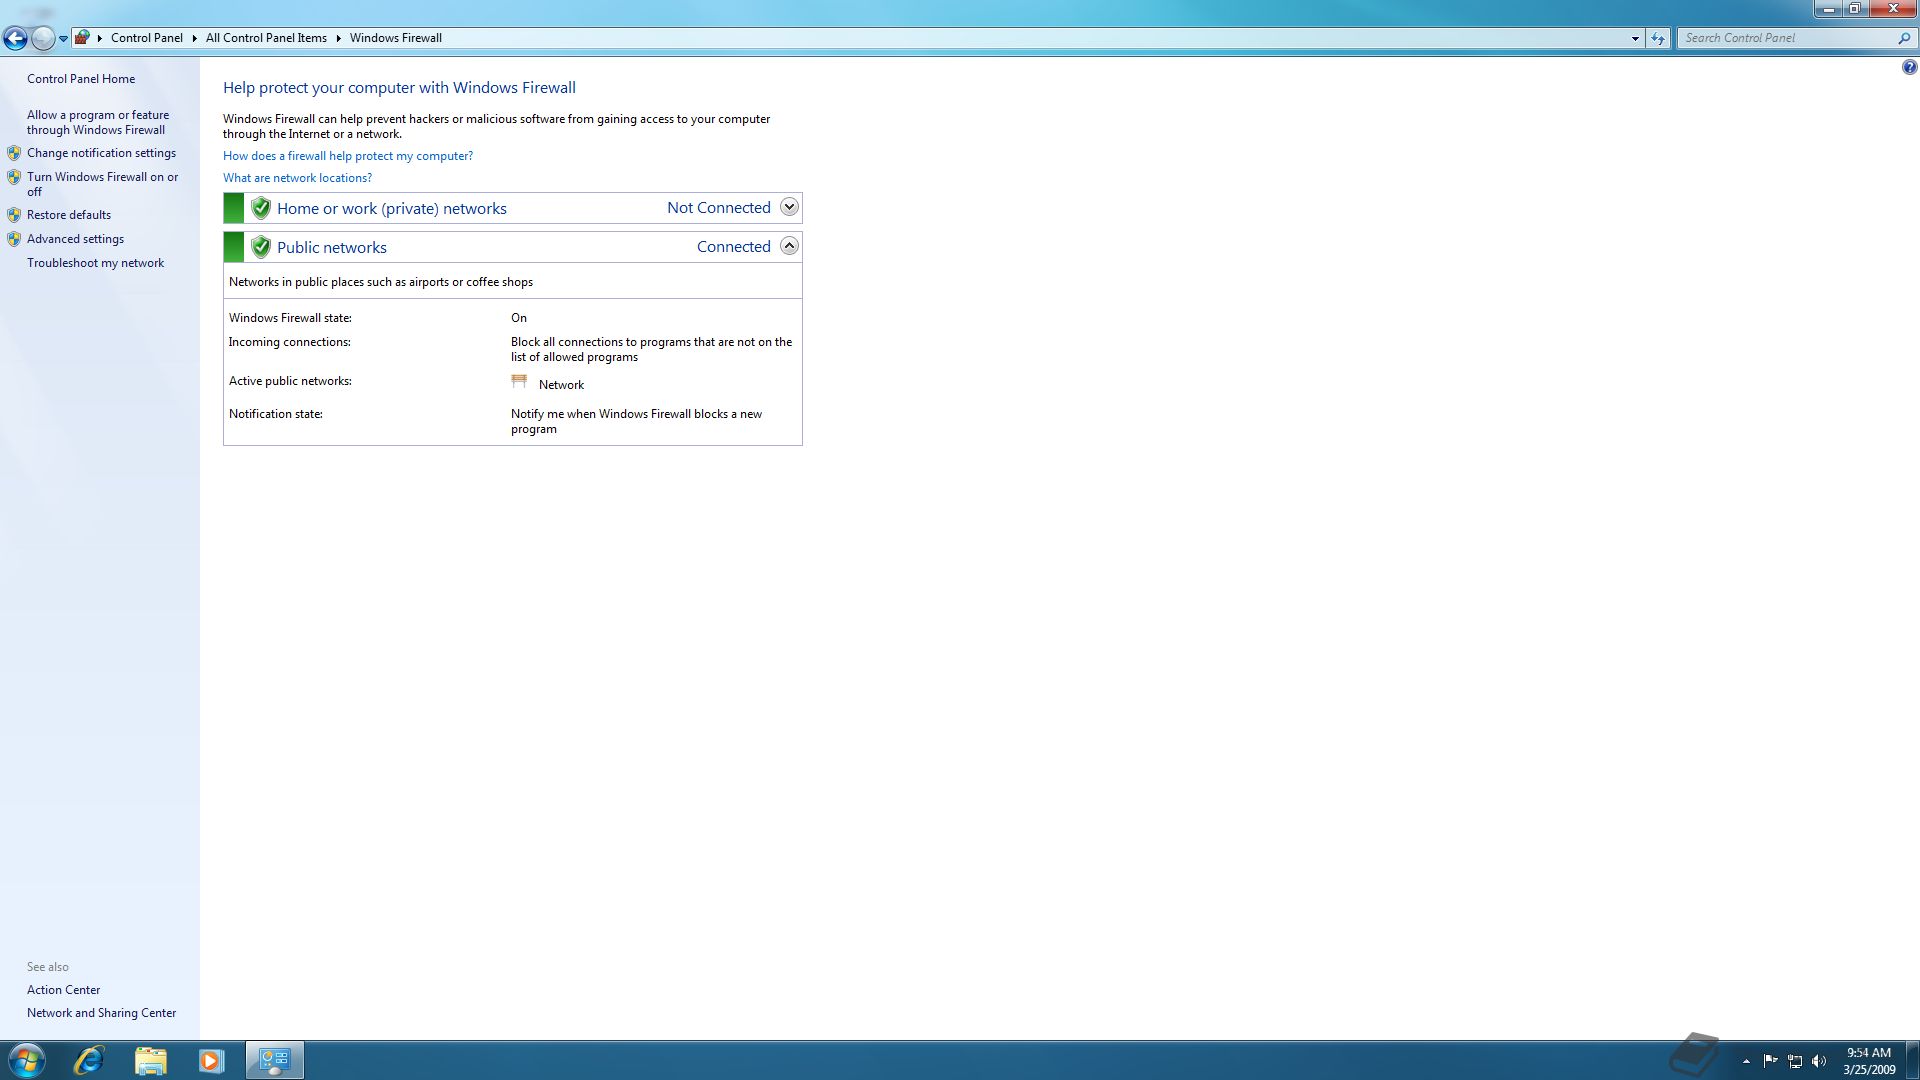1920x1080 pixels.
Task: Click the park bench Network icon
Action: coord(519,382)
